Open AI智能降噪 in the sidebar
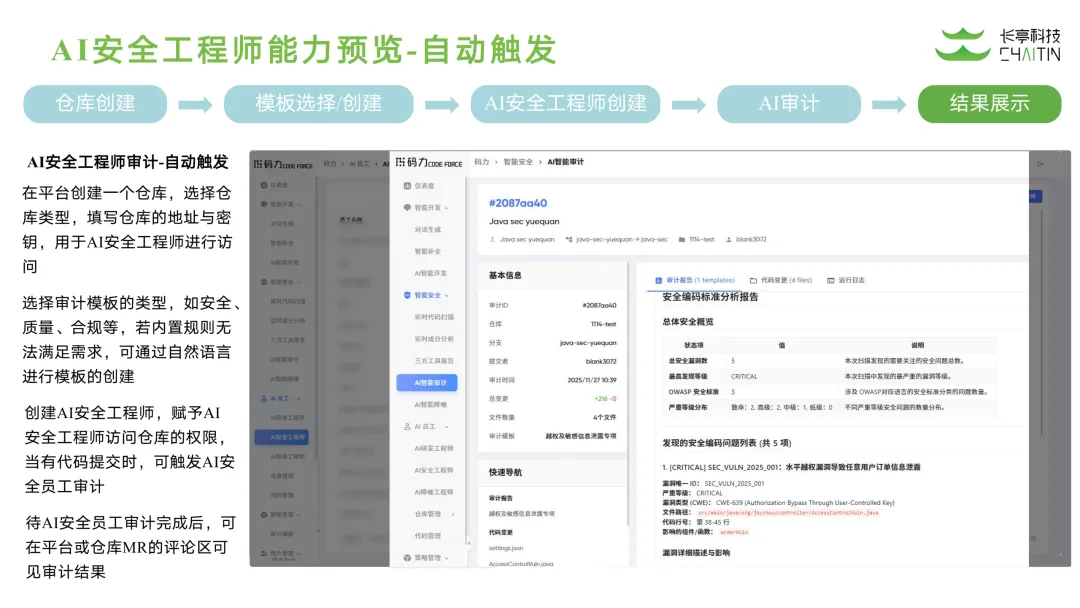 pyautogui.click(x=430, y=405)
